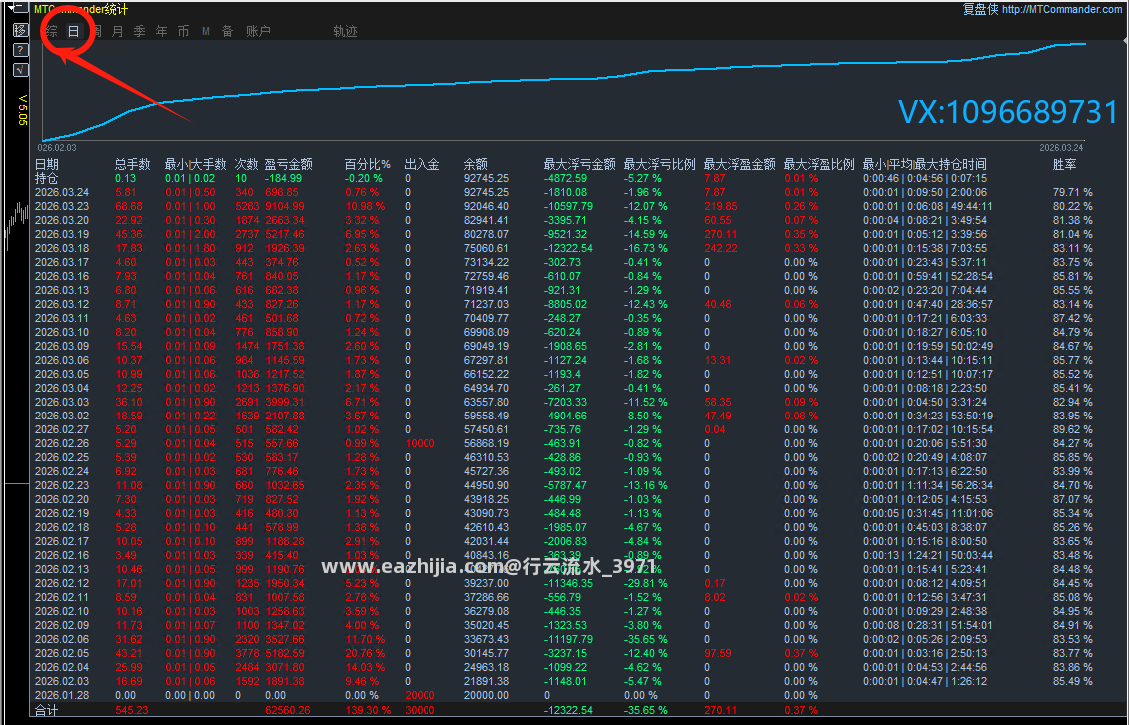The height and width of the screenshot is (725, 1129).
Task: Click the 20000 deposit value on 2026.01.28
Action: pos(420,695)
